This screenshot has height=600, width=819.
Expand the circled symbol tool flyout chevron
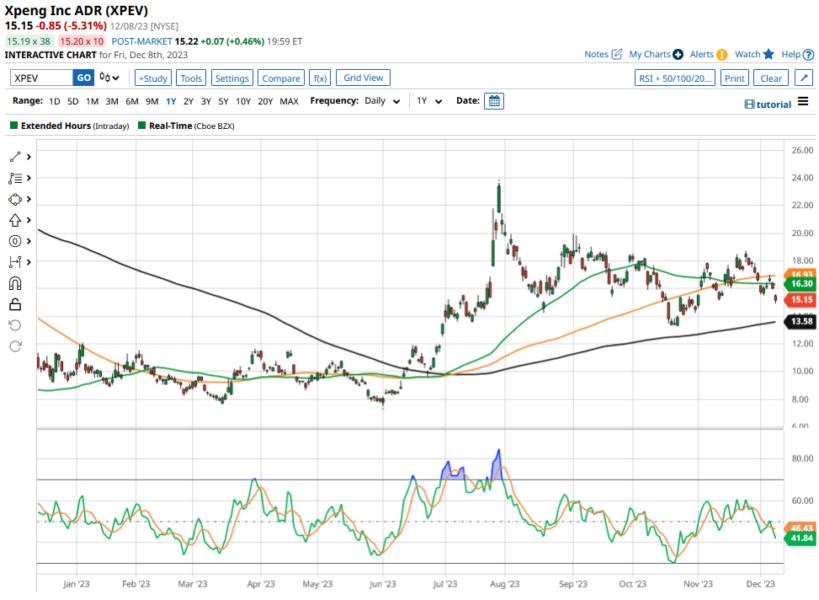(x=29, y=241)
